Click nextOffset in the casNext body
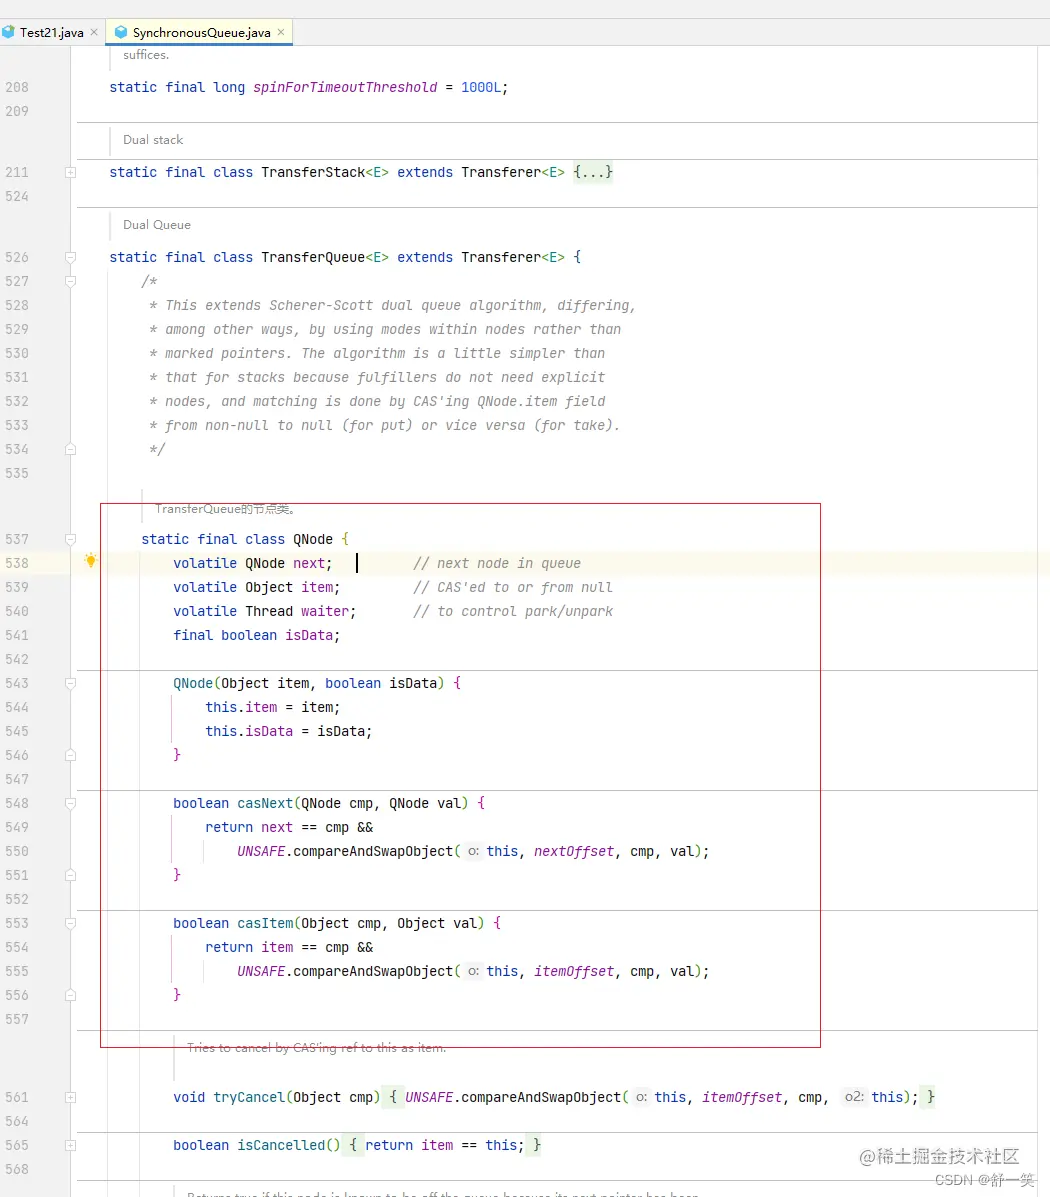This screenshot has height=1197, width=1050. point(573,851)
